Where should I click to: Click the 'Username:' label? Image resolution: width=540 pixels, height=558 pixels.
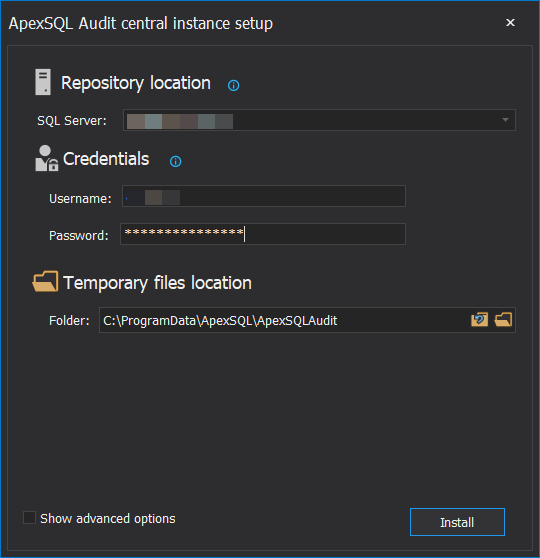[x=80, y=199]
